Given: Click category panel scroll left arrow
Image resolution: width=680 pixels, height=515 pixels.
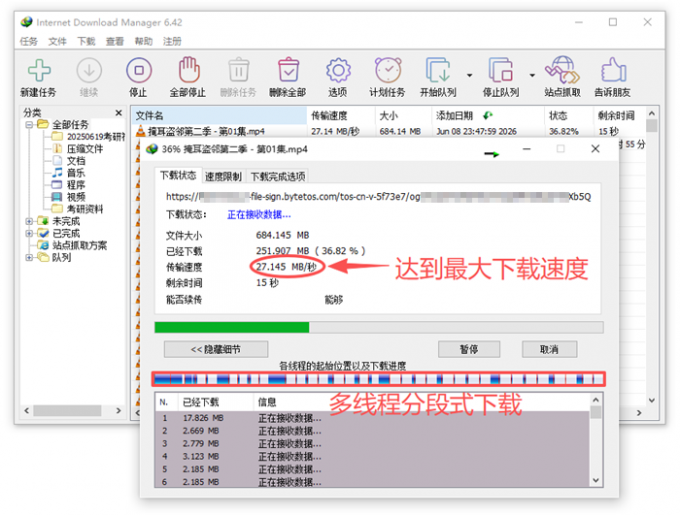Looking at the screenshot, I should (26, 411).
